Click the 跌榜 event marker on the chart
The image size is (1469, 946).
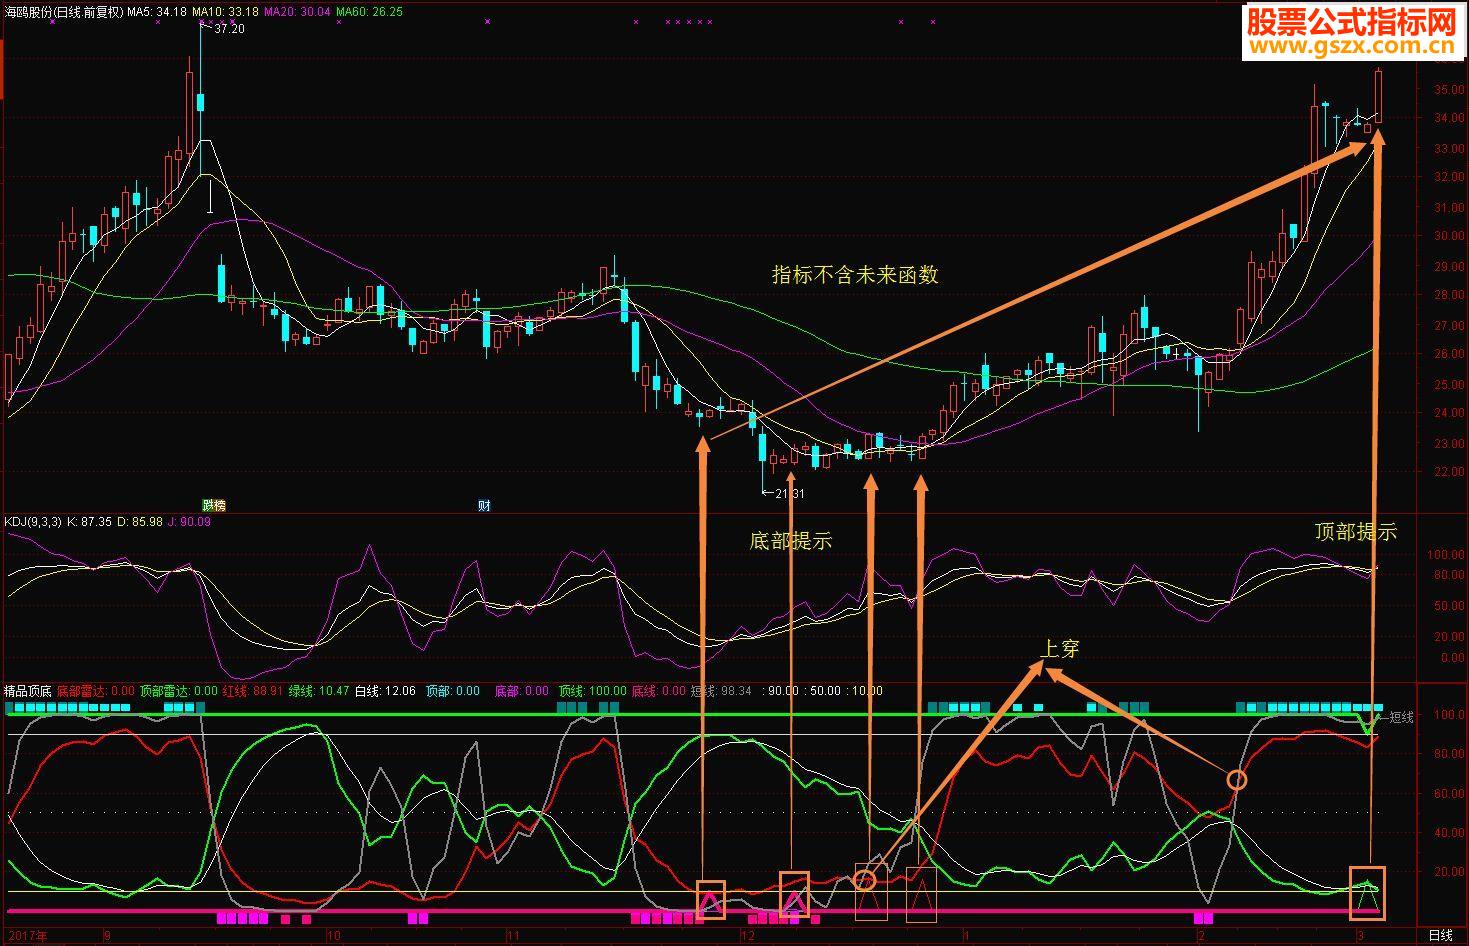214,506
